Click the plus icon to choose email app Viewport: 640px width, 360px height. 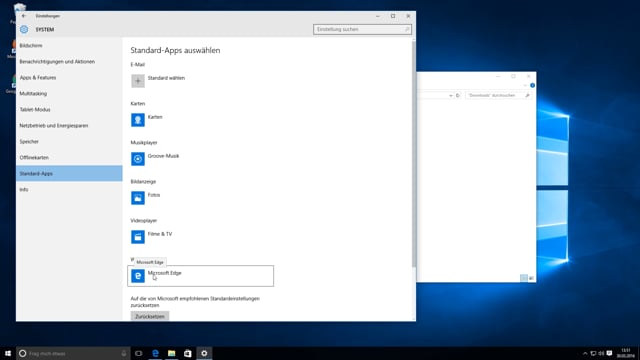(x=138, y=81)
